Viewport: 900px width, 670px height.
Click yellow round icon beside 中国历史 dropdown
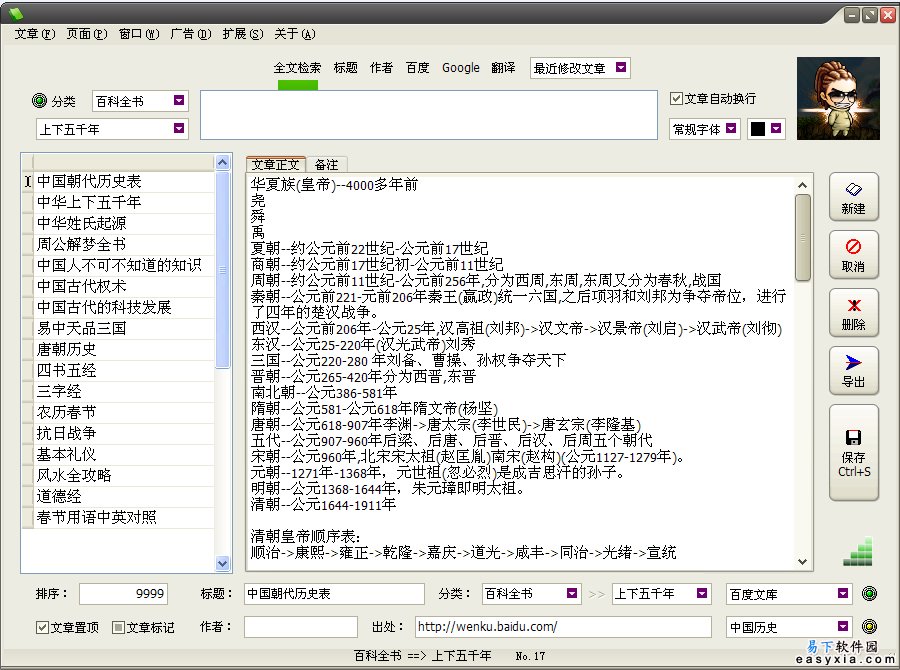869,627
